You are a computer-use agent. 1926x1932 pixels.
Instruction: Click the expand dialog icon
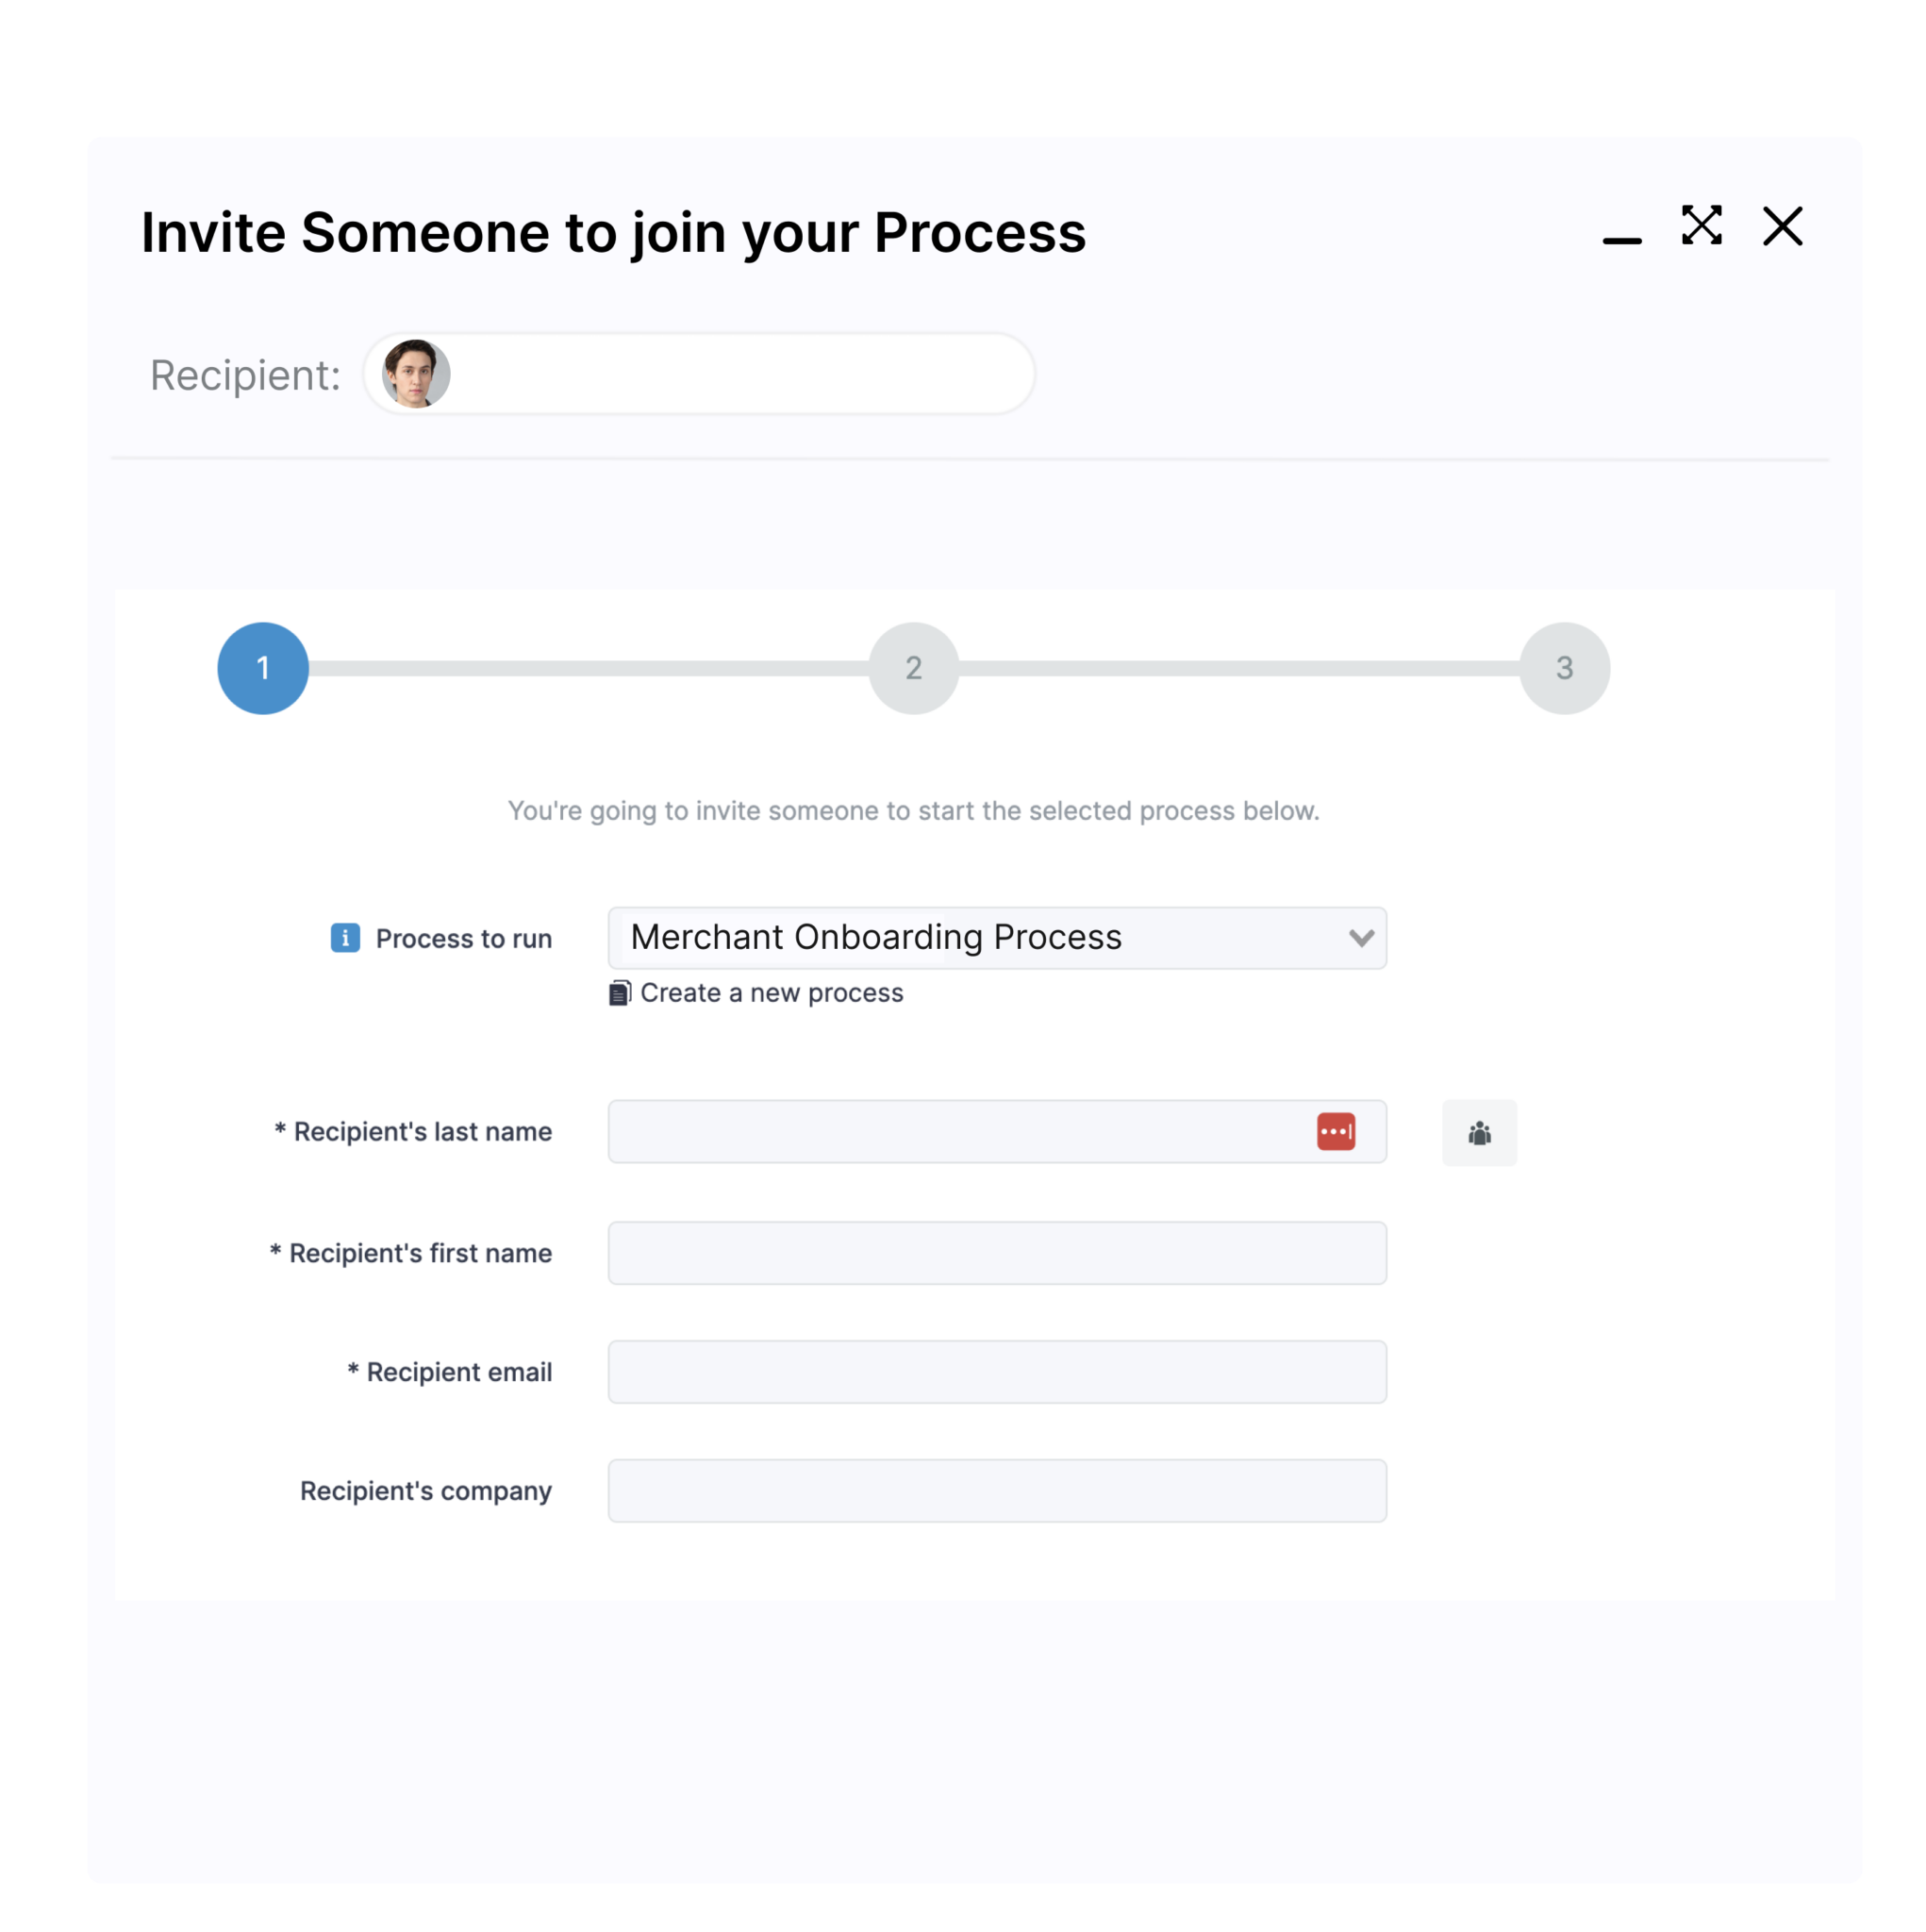[1702, 227]
